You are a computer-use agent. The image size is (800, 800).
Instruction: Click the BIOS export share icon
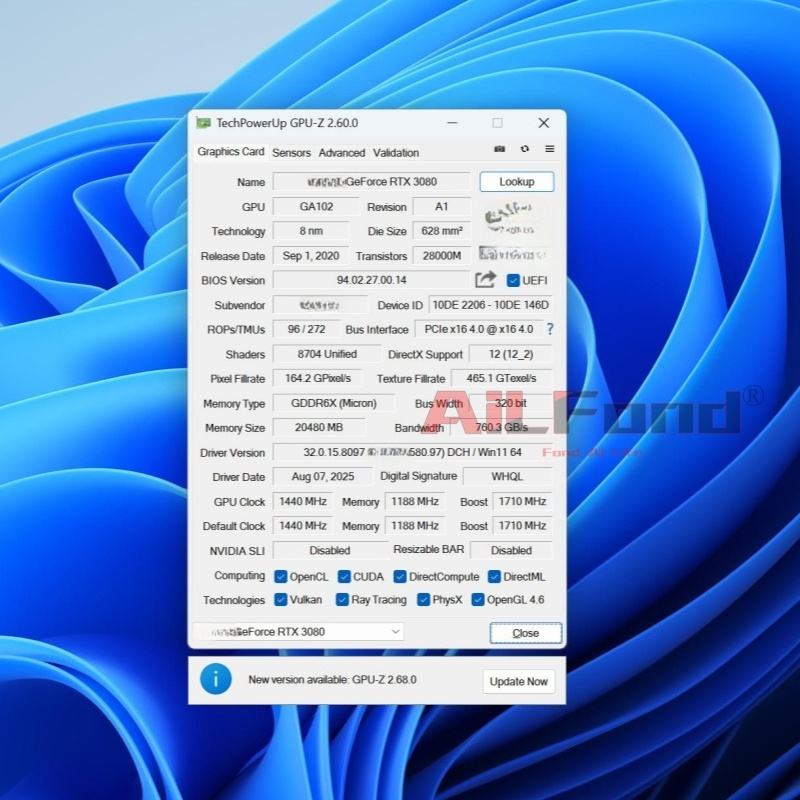coord(485,280)
